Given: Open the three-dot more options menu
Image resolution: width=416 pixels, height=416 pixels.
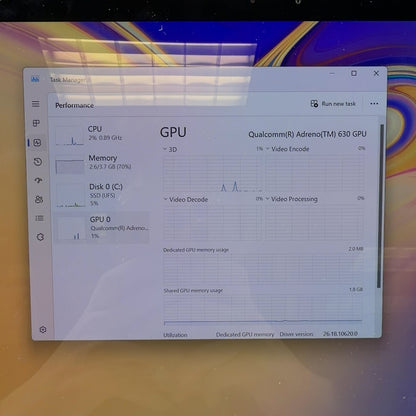Looking at the screenshot, I should coord(374,104).
